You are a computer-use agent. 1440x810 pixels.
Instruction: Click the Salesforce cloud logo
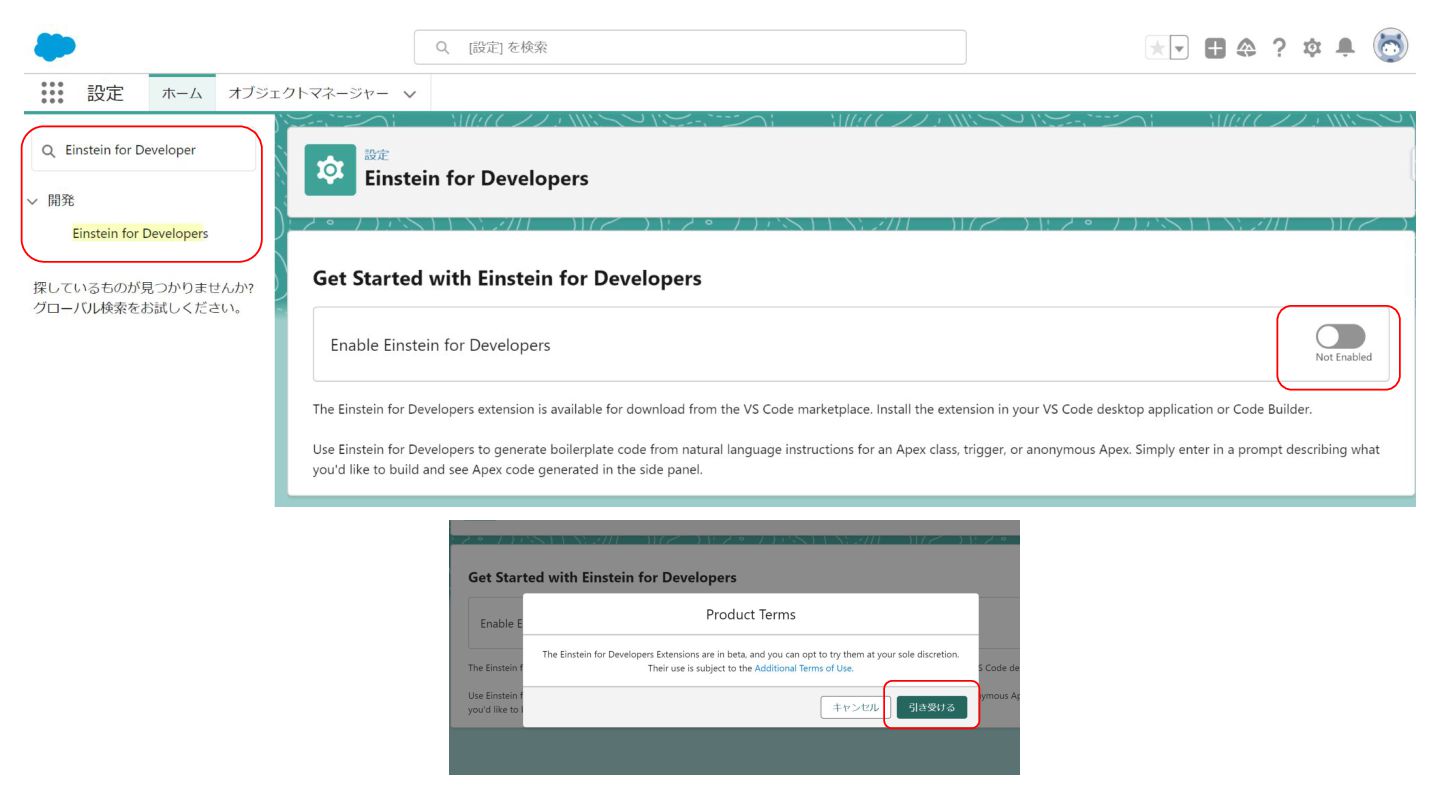pyautogui.click(x=55, y=47)
